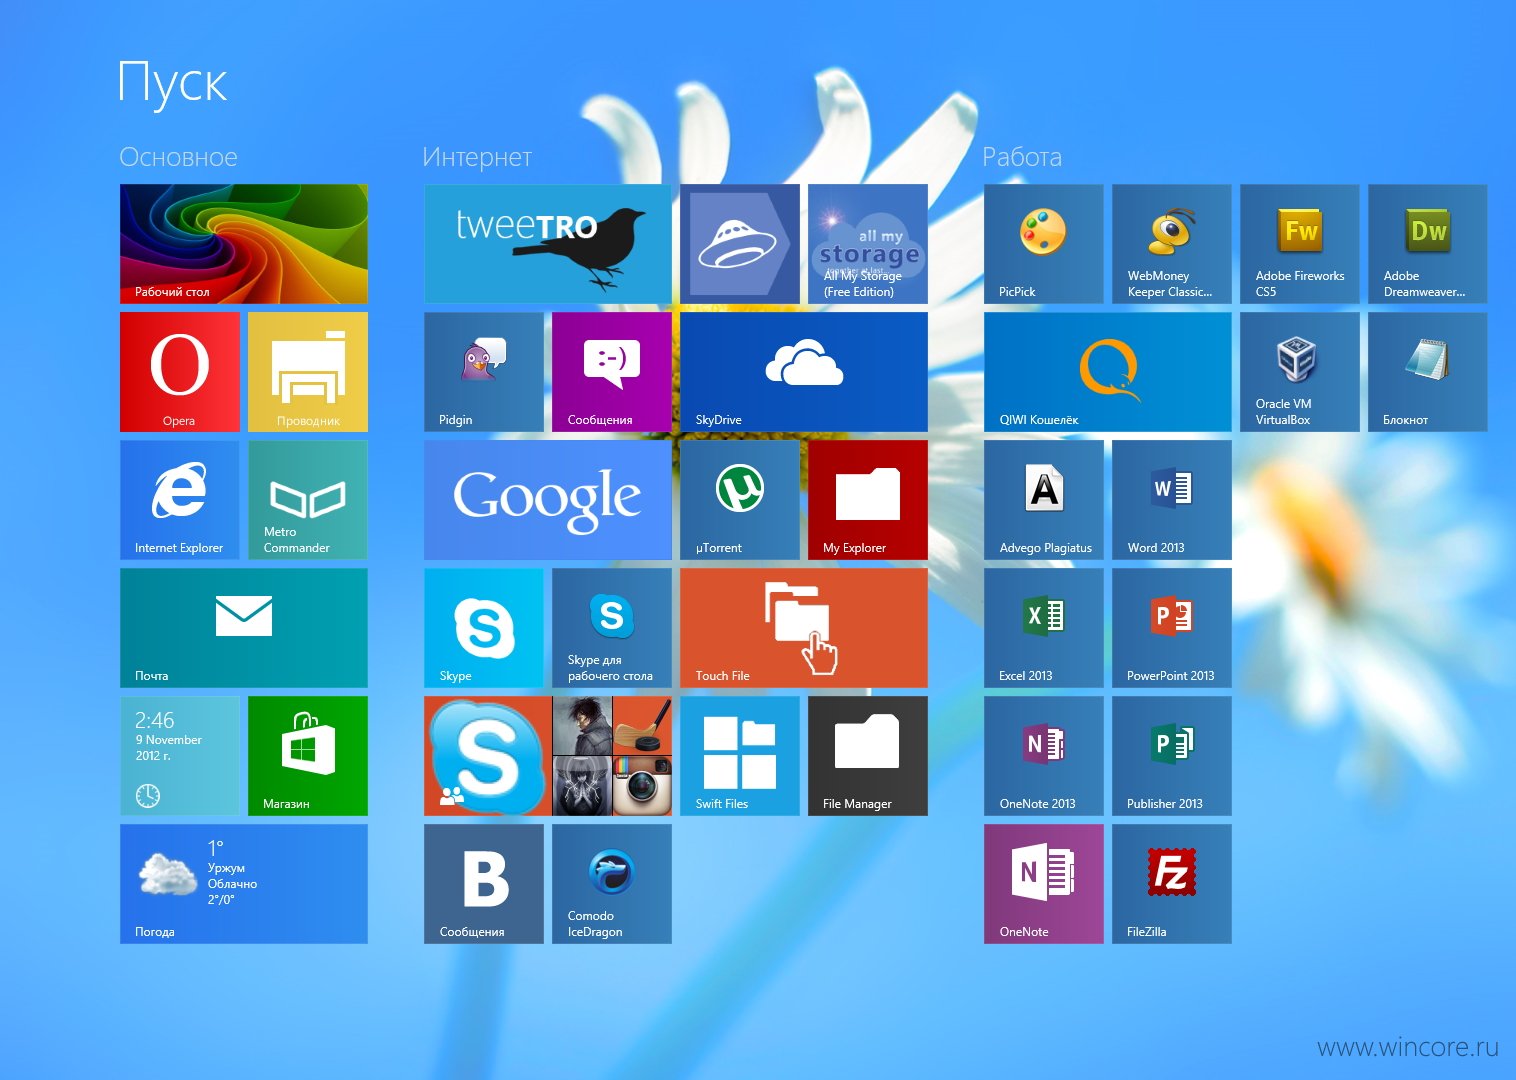Image resolution: width=1516 pixels, height=1080 pixels.
Task: Launch Adobe Fireworks CS5 tile
Action: pos(1300,244)
